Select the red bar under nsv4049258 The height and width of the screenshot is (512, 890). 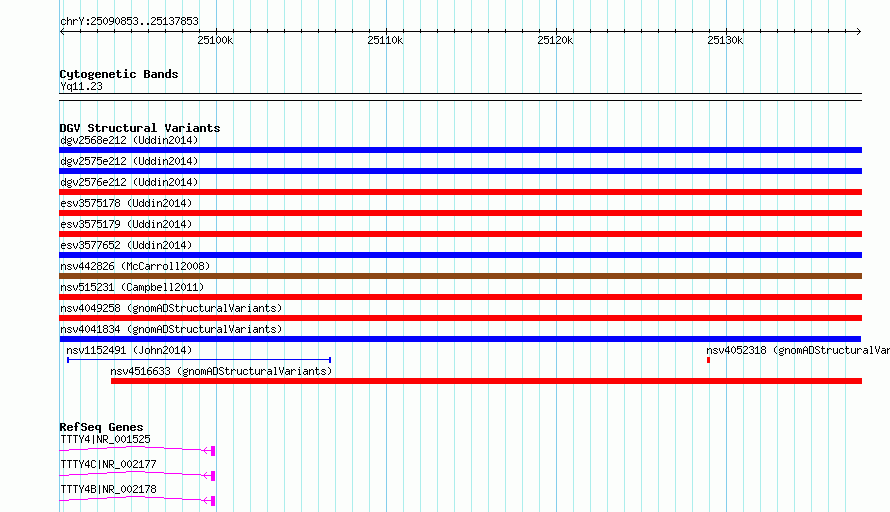pos(460,318)
